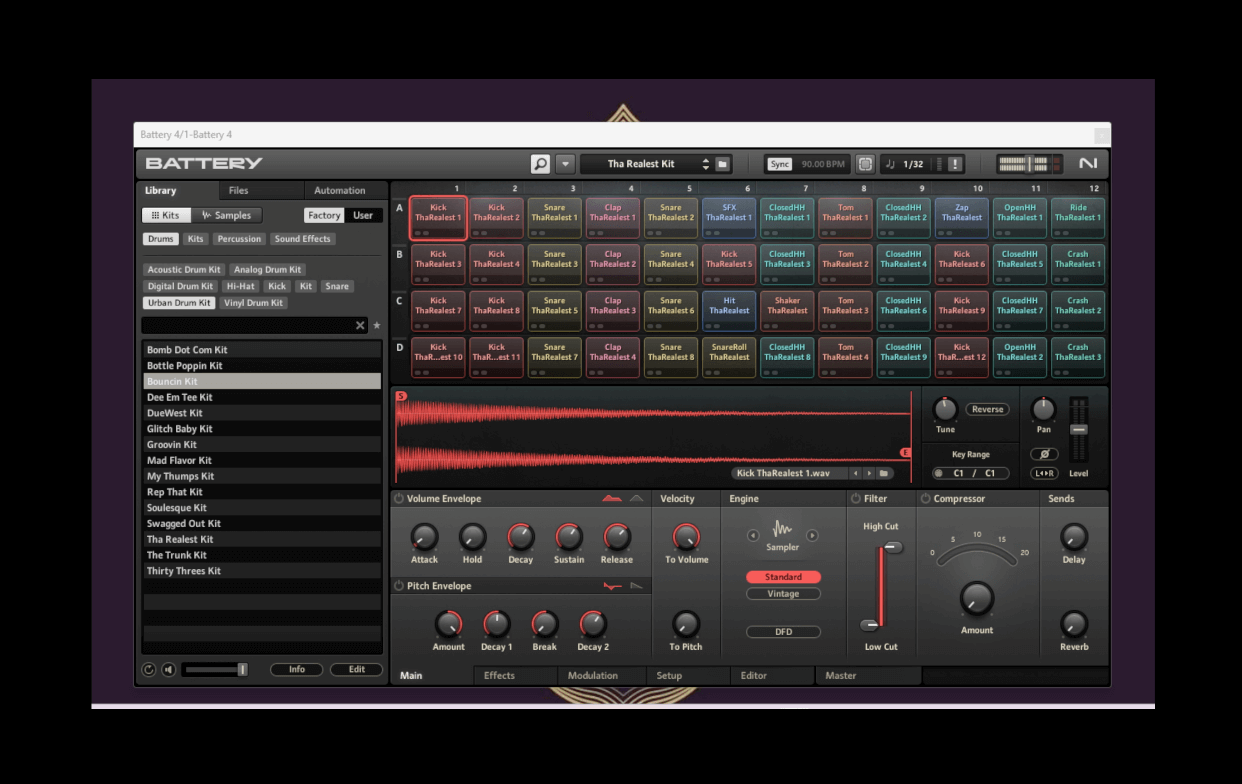Toggle the Sync tempo button
Image resolution: width=1242 pixels, height=784 pixels.
click(x=780, y=164)
